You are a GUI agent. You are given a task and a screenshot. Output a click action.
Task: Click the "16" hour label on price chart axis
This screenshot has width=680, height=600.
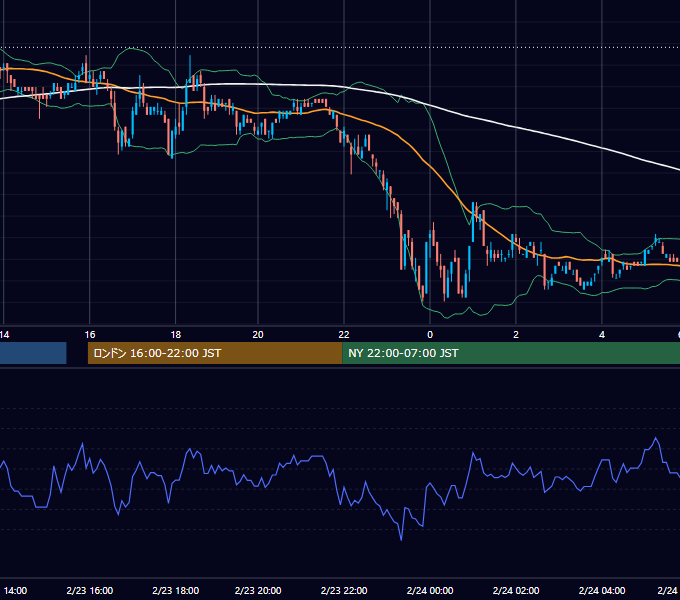click(x=90, y=335)
